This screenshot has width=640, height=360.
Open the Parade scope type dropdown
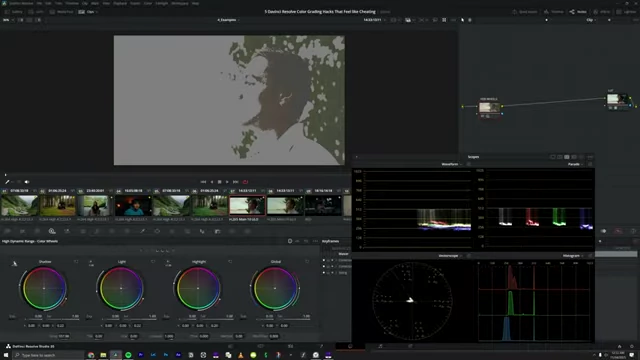(576, 164)
